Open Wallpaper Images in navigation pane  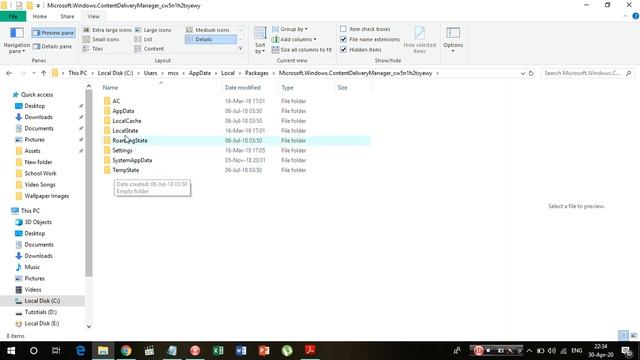tap(47, 196)
